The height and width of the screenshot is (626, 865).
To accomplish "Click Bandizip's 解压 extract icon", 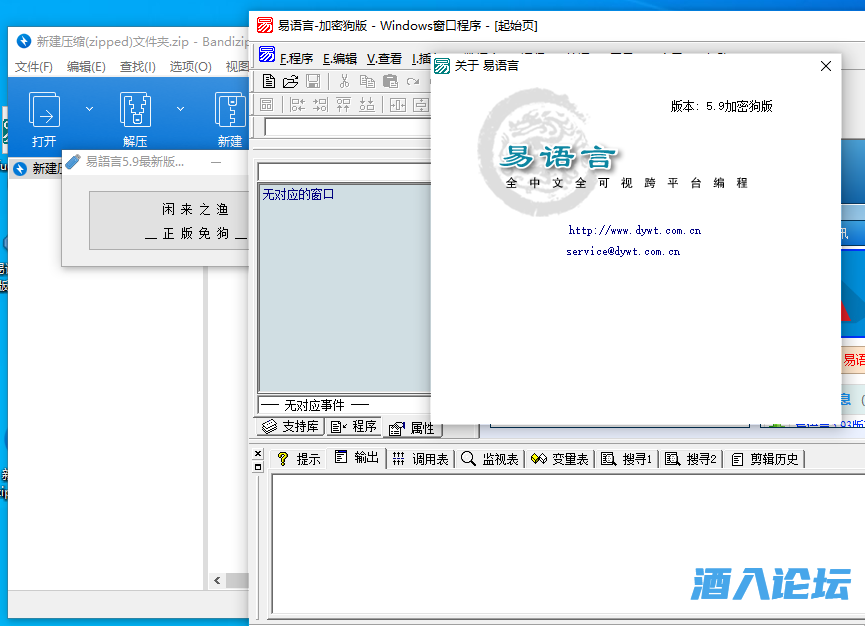I will (135, 119).
